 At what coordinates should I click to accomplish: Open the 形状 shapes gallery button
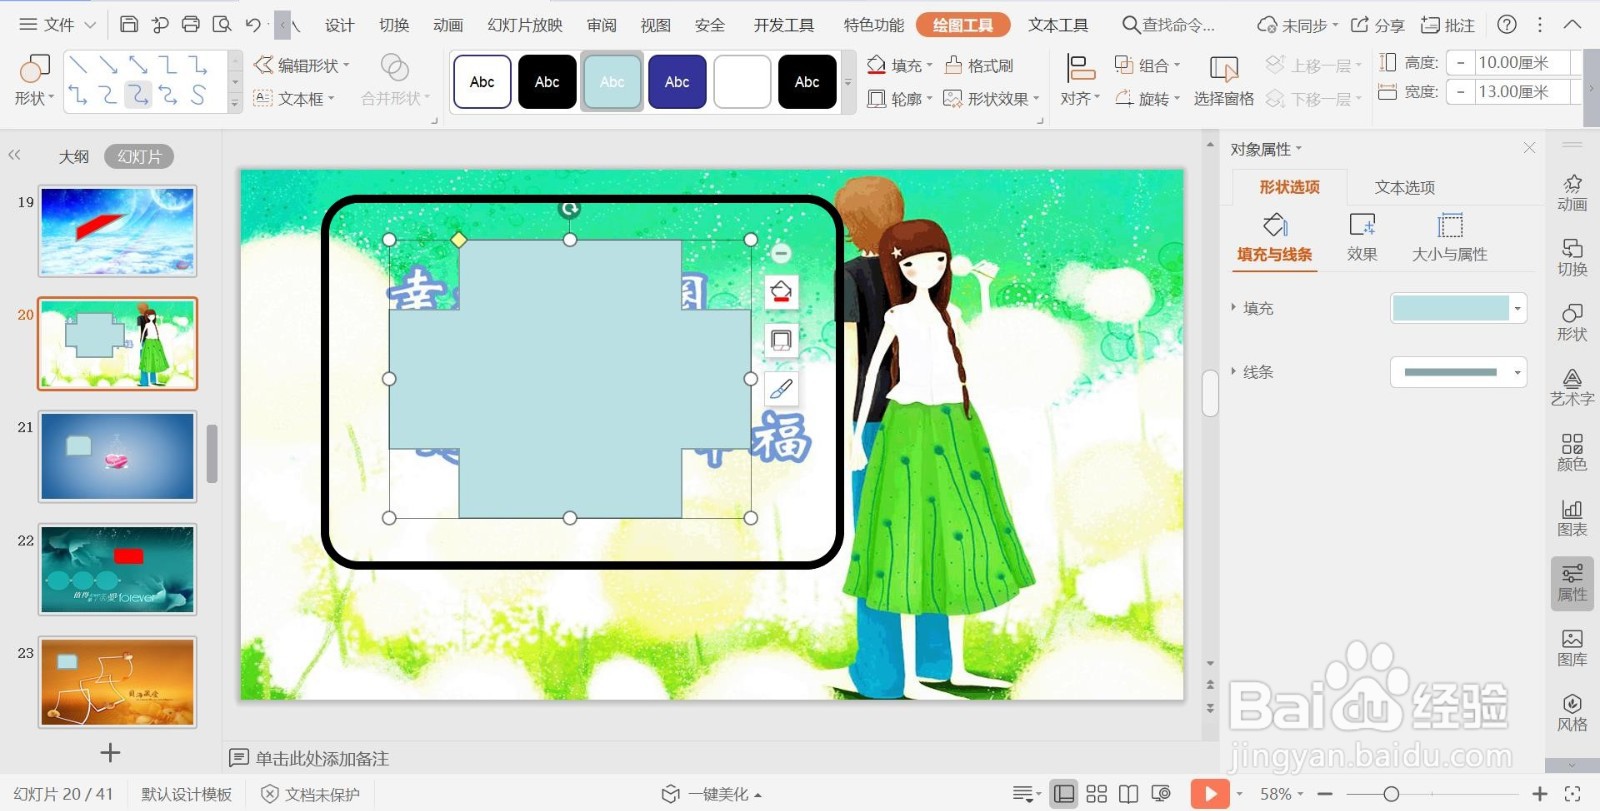pyautogui.click(x=34, y=80)
